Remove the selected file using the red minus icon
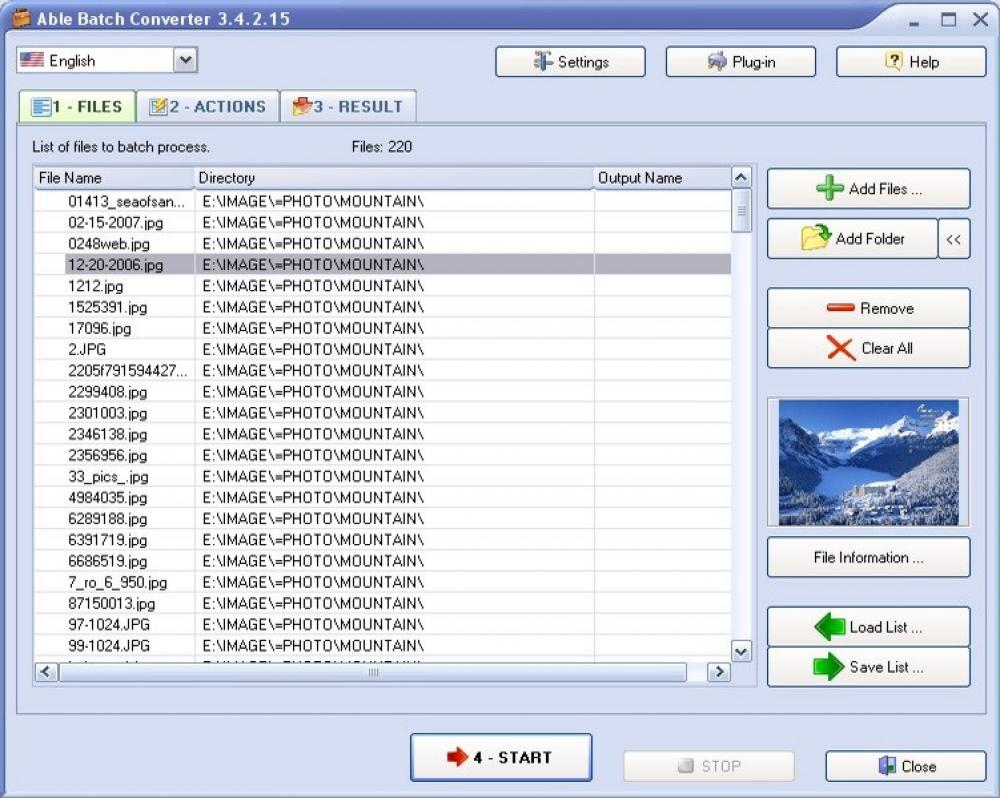This screenshot has width=1000, height=798. coord(867,308)
